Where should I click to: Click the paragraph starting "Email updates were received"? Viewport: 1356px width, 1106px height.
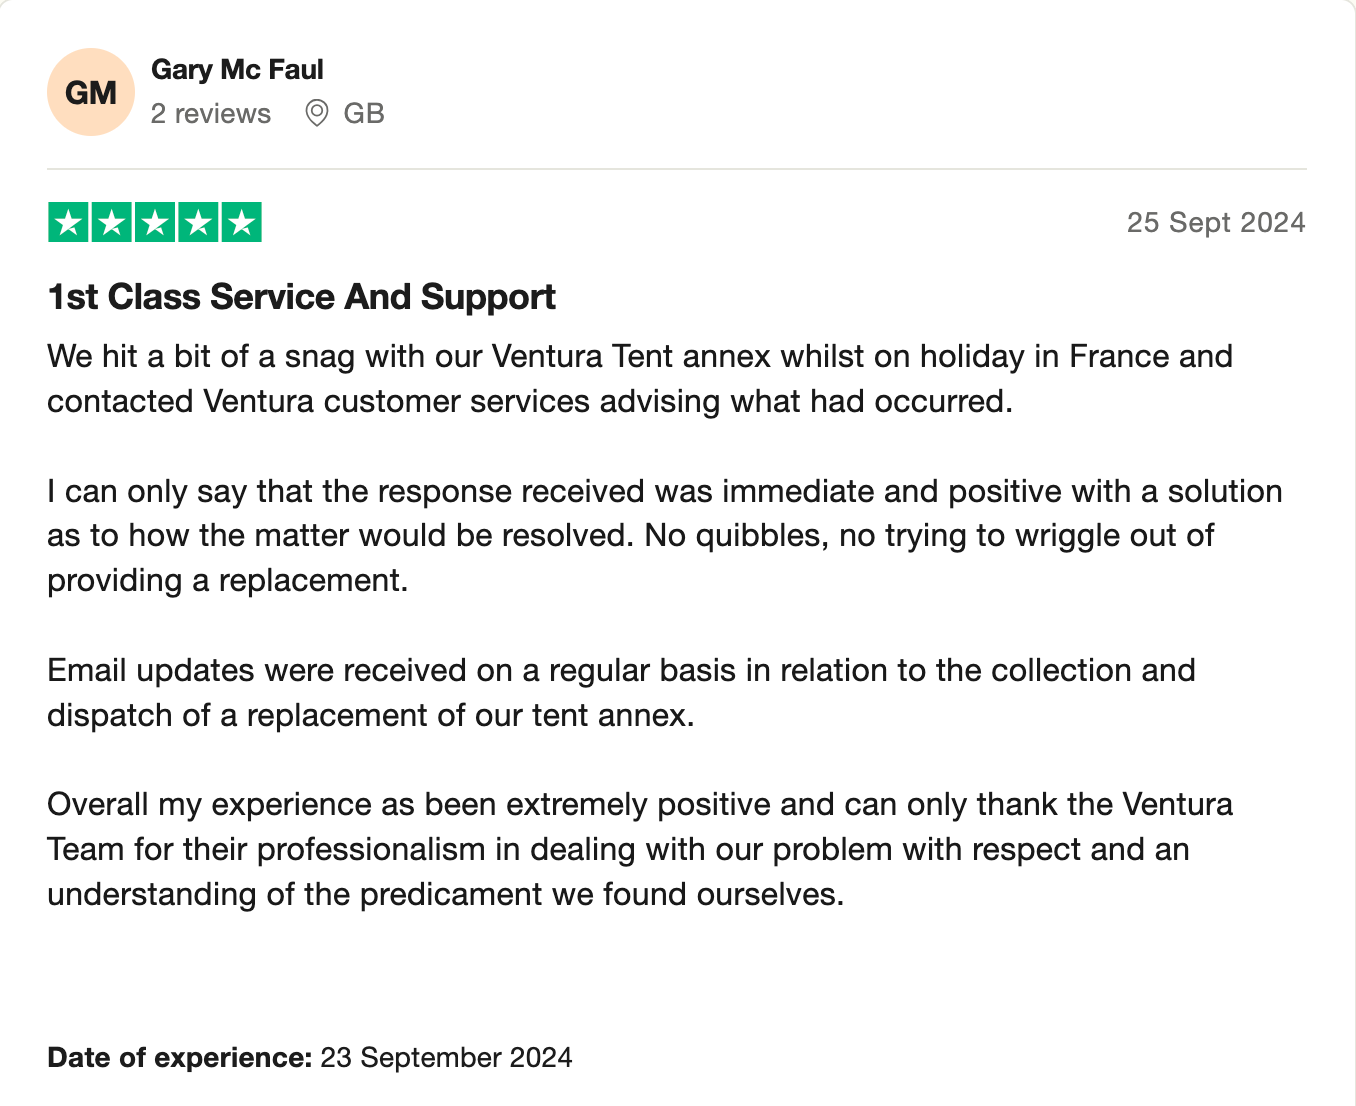620,693
